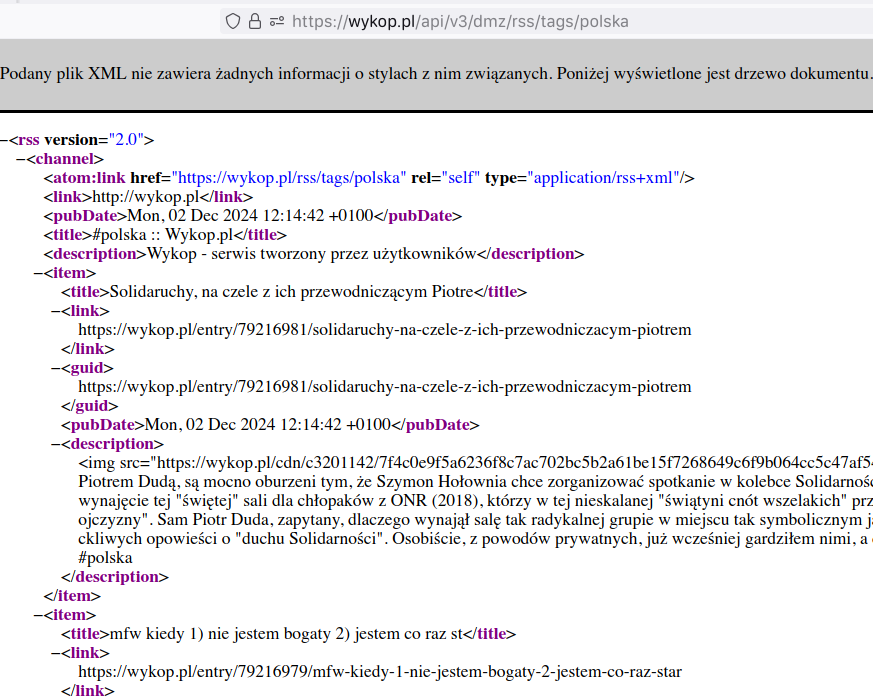
Task: Click the wykop.pl URL in address bar
Action: pos(460,21)
